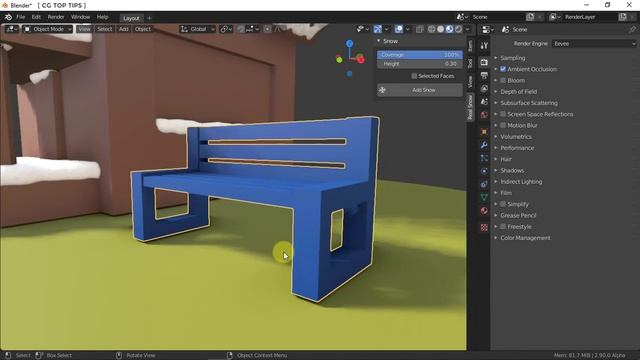
Task: Open the Physics properties tab icon
Action: pos(484,171)
